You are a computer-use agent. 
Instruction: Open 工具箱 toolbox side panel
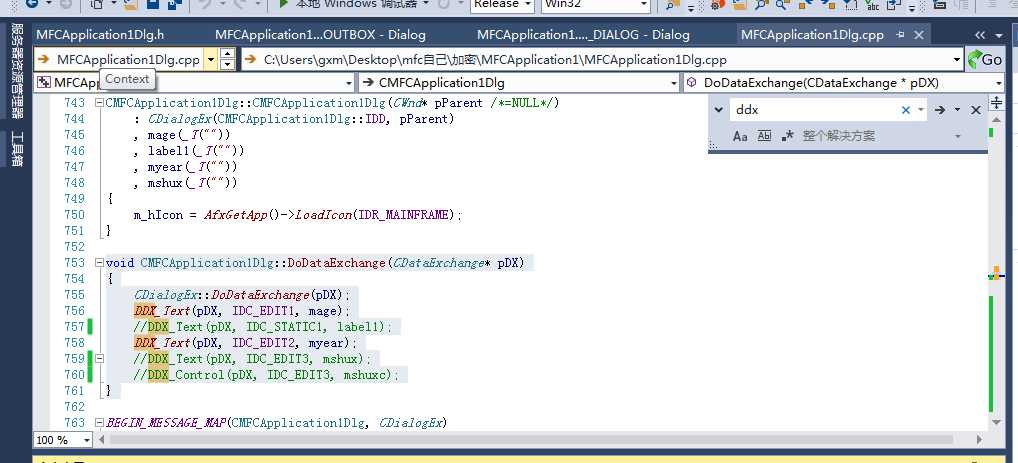[17, 149]
